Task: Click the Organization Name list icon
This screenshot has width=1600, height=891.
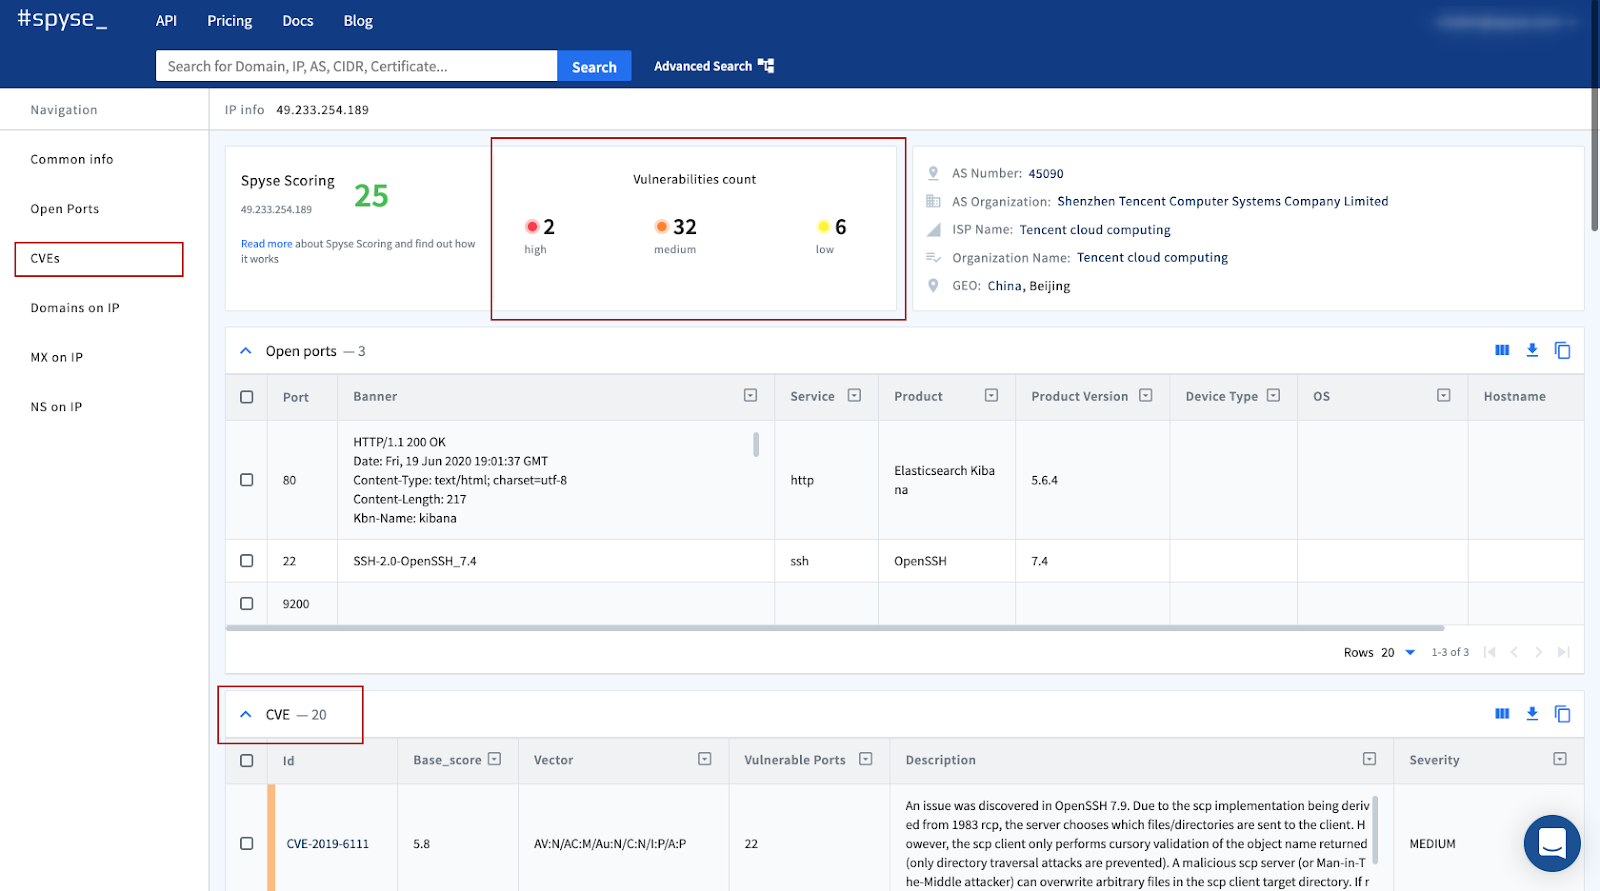Action: 933,257
